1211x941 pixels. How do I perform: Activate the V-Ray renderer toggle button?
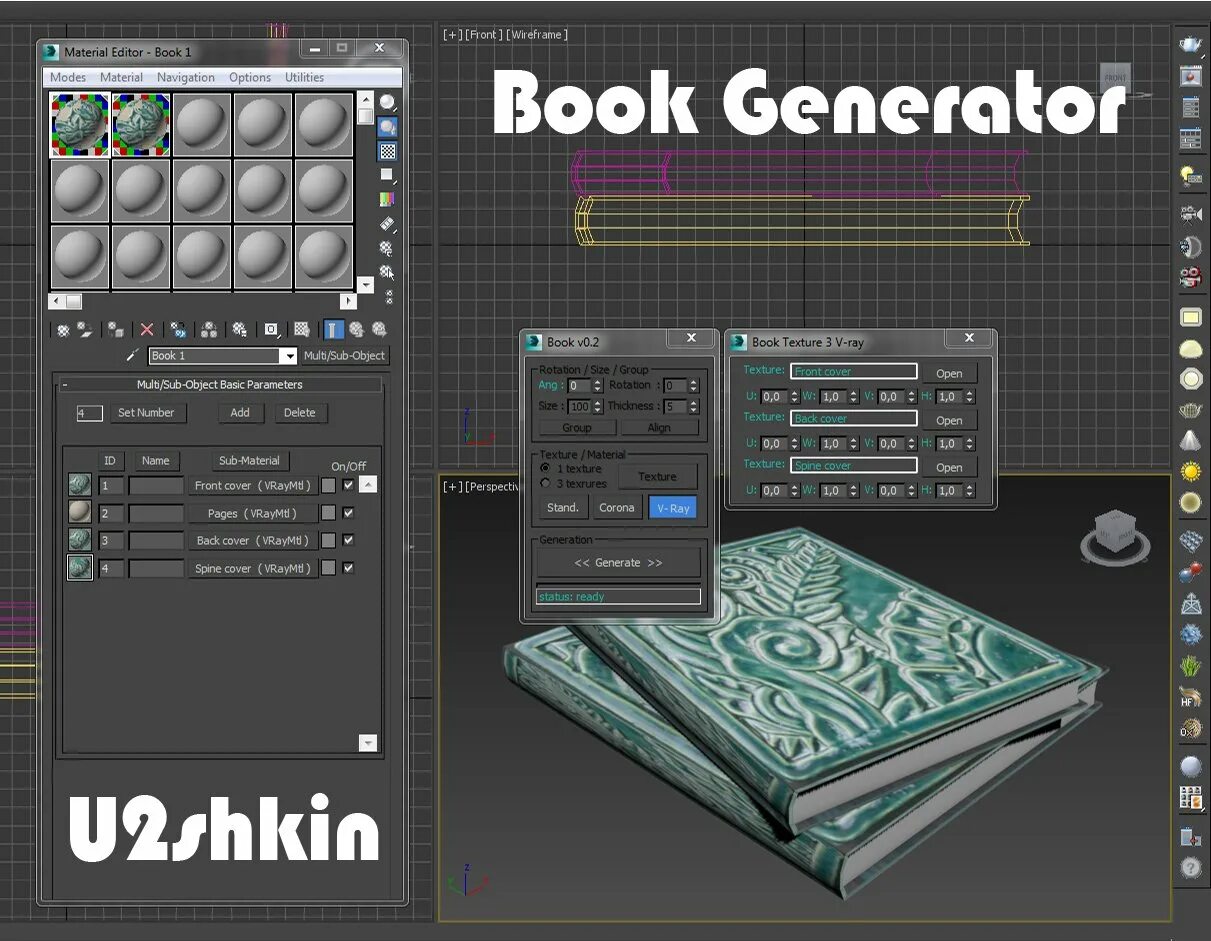tap(672, 508)
